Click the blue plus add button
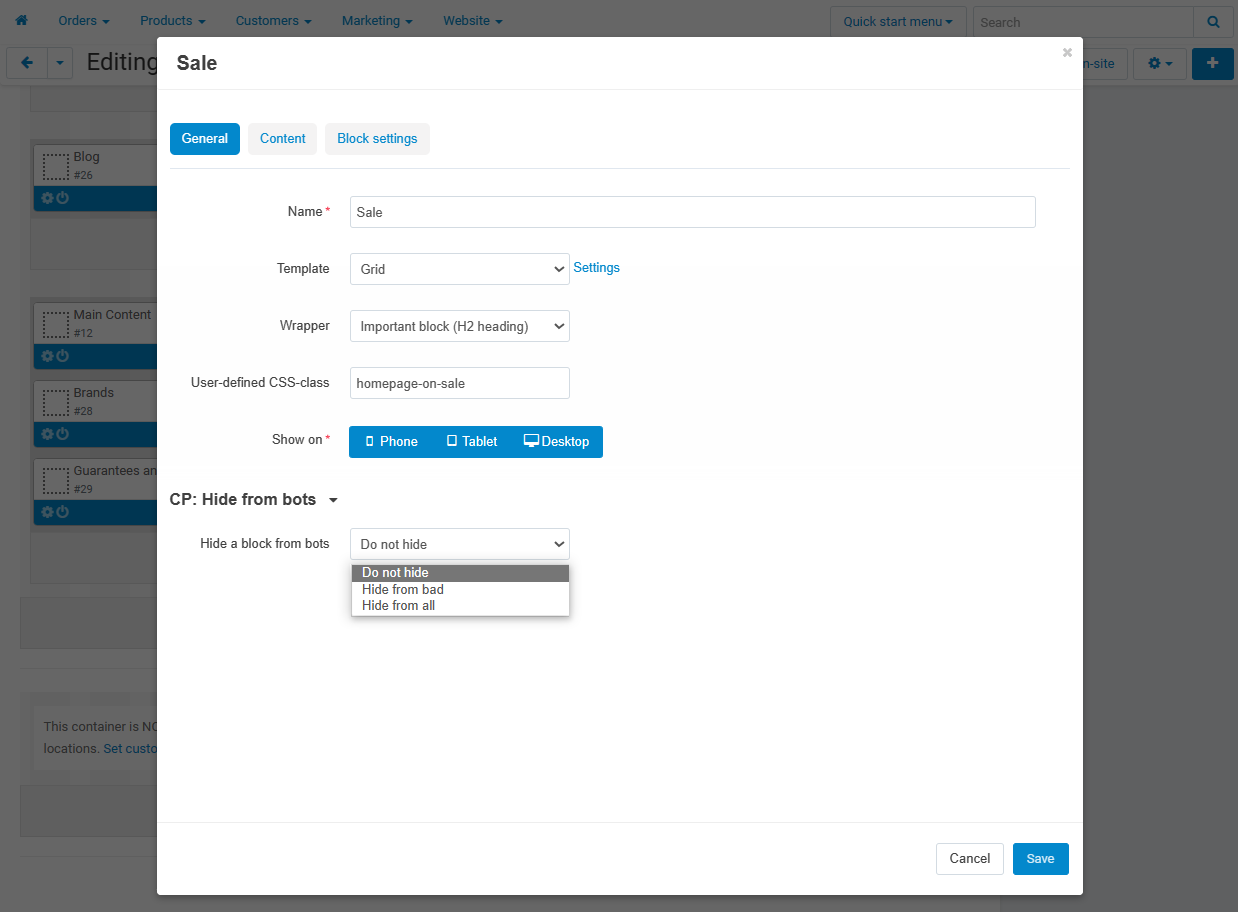Screen dimensions: 1238x912 coord(1213,63)
